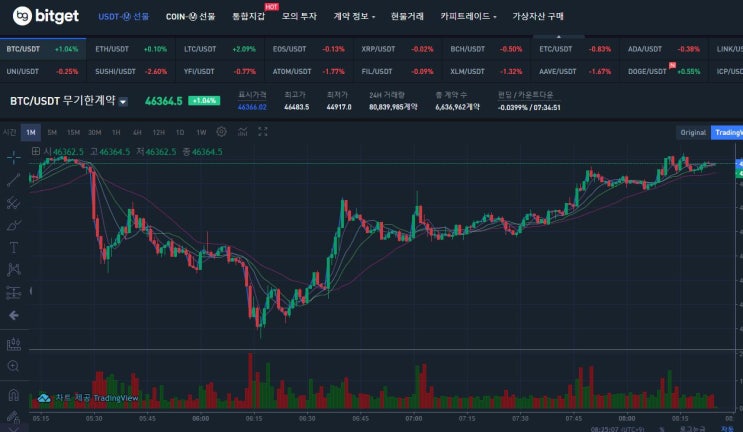
Task: Open the indicators chart icon
Action: [243, 132]
